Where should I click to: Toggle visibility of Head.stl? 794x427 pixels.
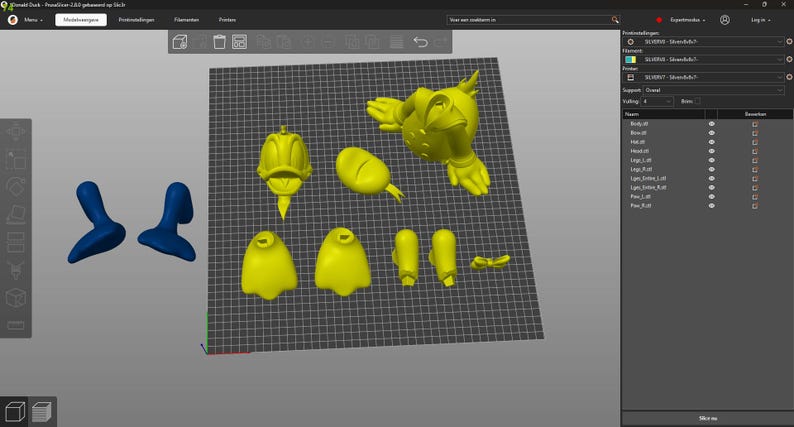point(711,151)
